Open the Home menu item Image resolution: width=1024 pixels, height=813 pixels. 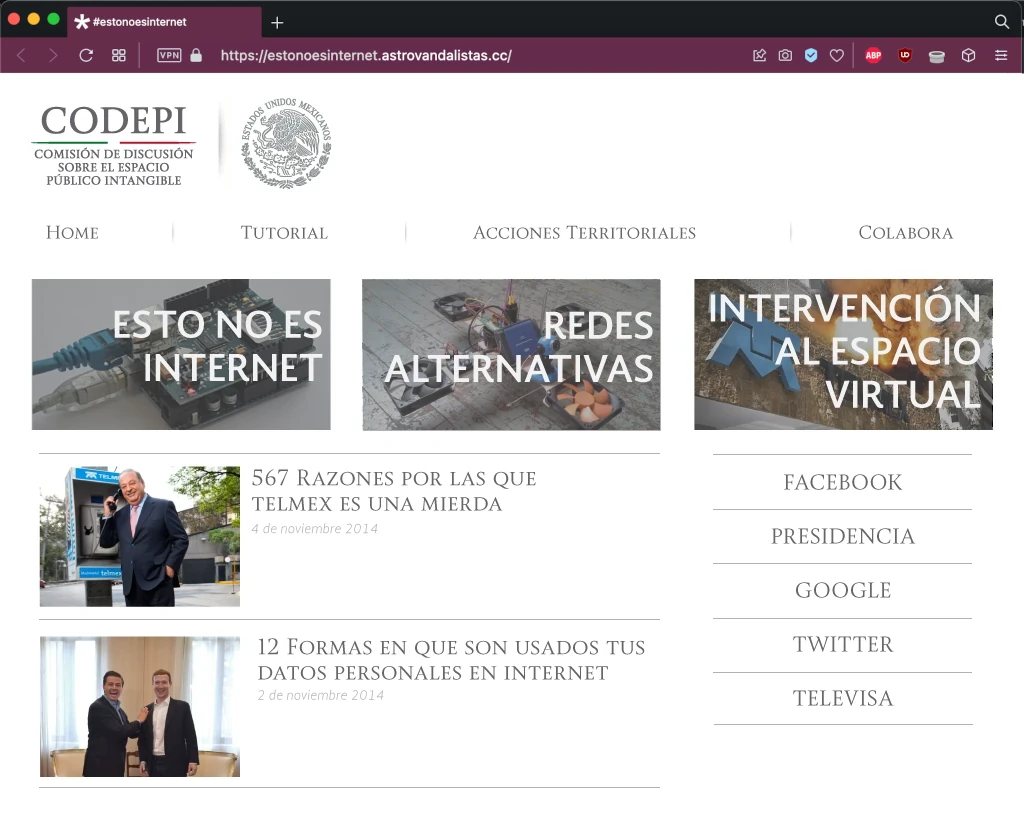click(x=72, y=232)
